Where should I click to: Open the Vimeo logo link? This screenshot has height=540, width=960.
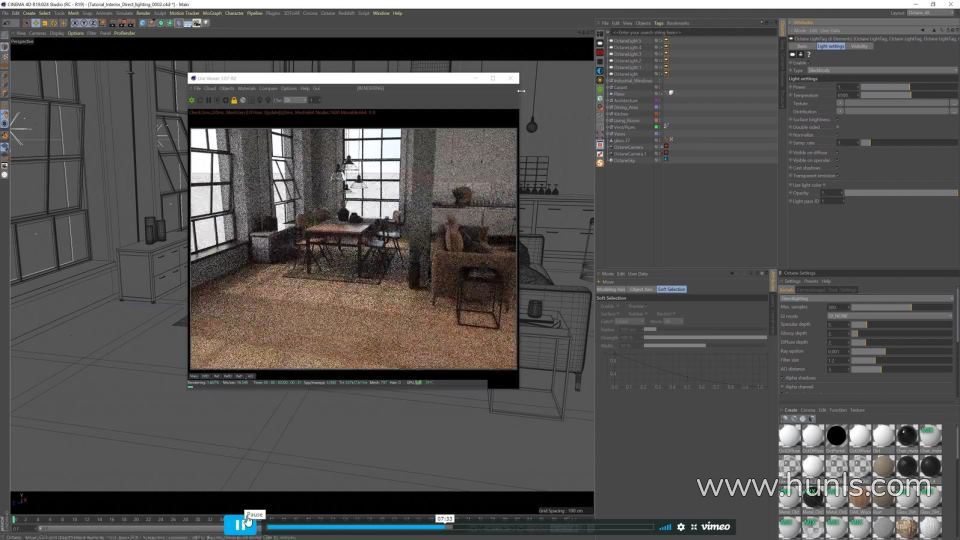[715, 527]
